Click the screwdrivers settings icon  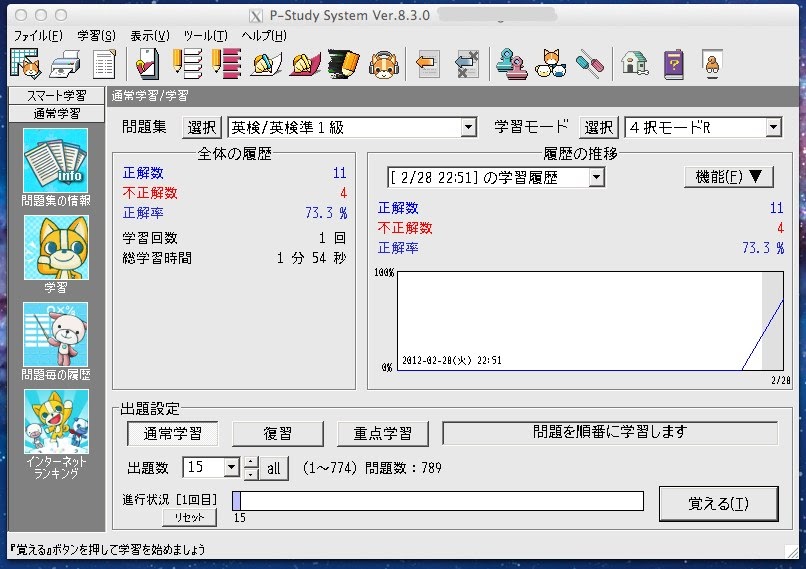point(589,64)
